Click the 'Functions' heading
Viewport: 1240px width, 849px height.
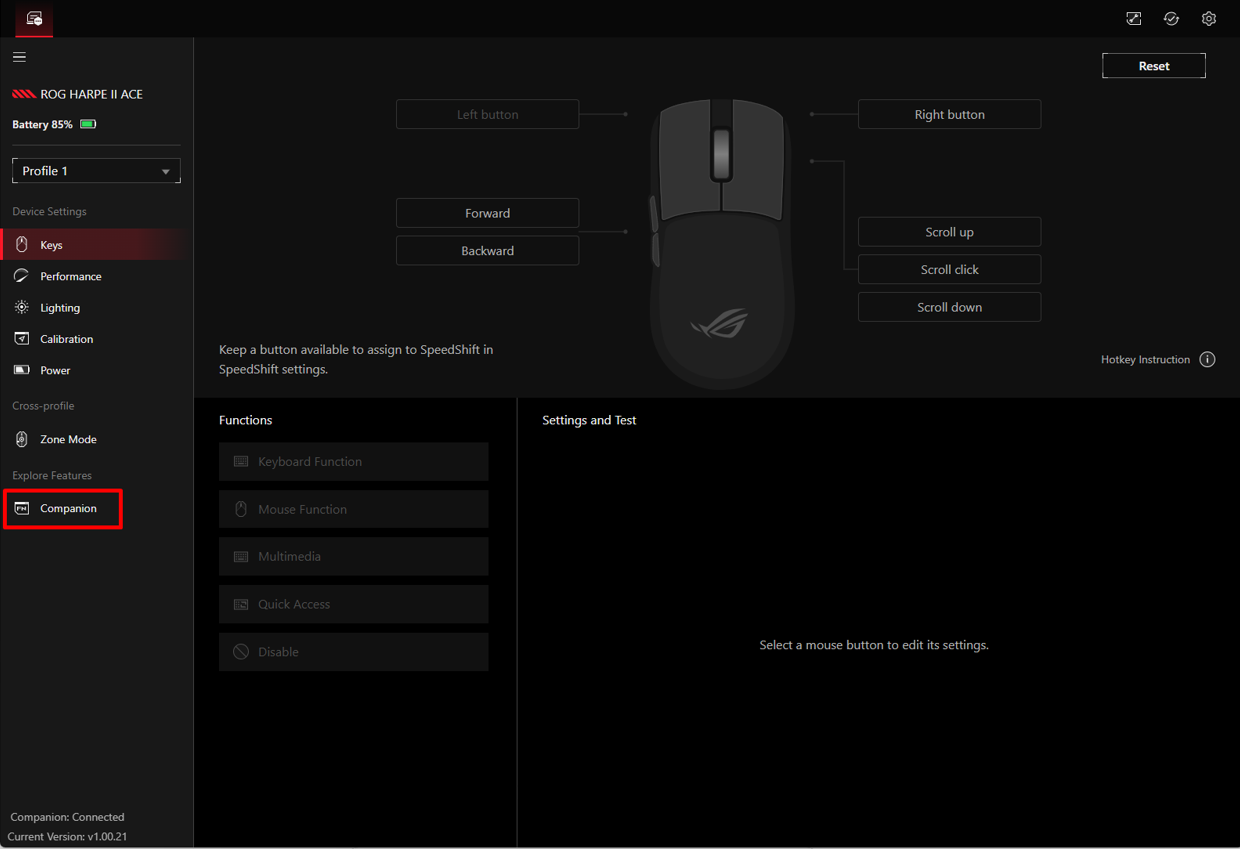coord(245,420)
